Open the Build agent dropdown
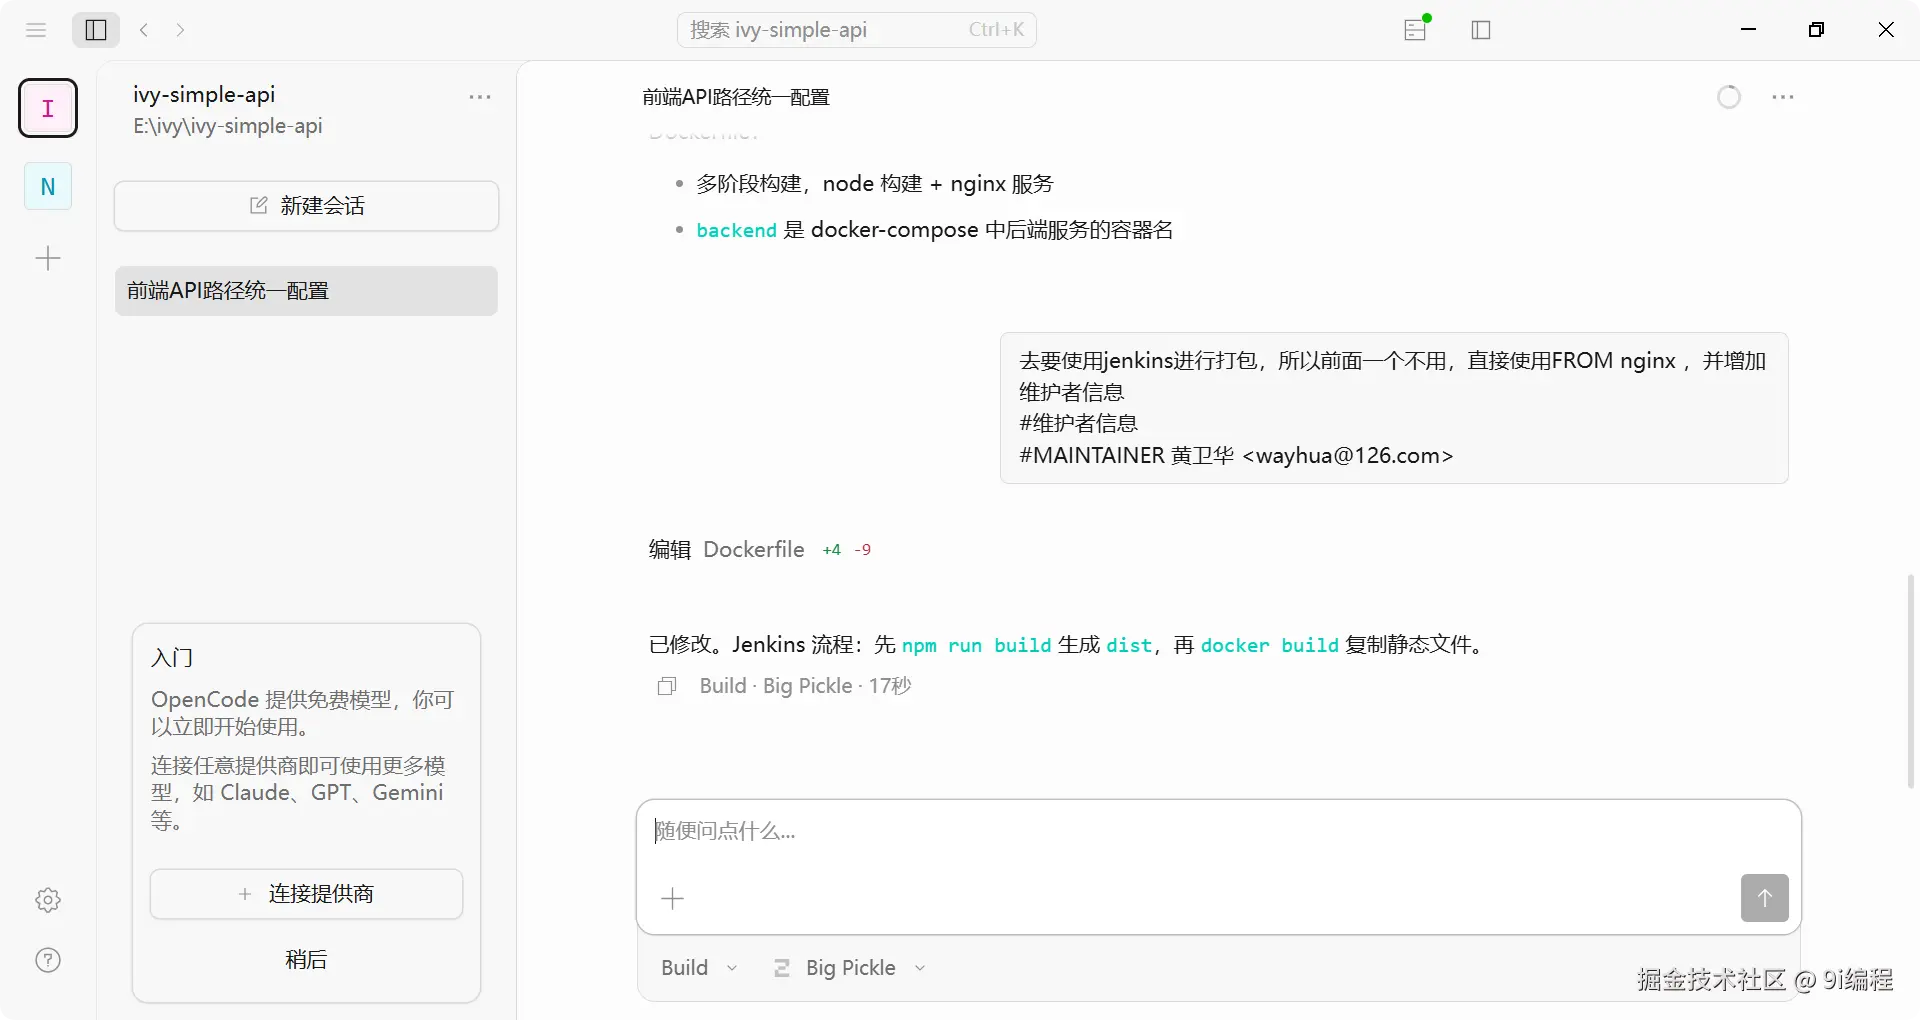 (x=699, y=968)
